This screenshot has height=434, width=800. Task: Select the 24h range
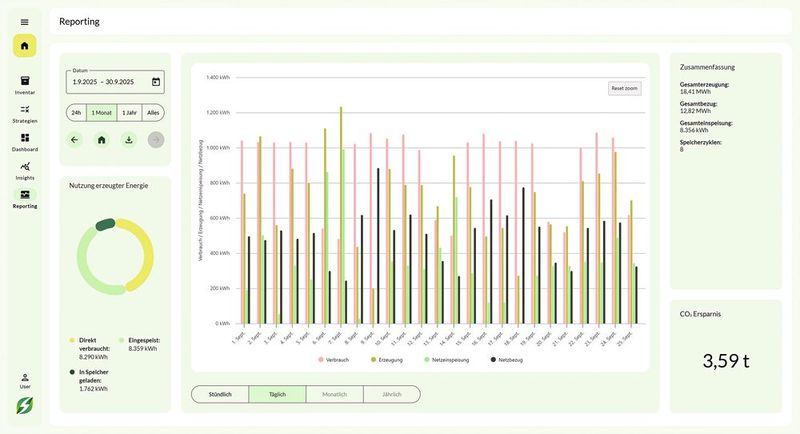77,113
